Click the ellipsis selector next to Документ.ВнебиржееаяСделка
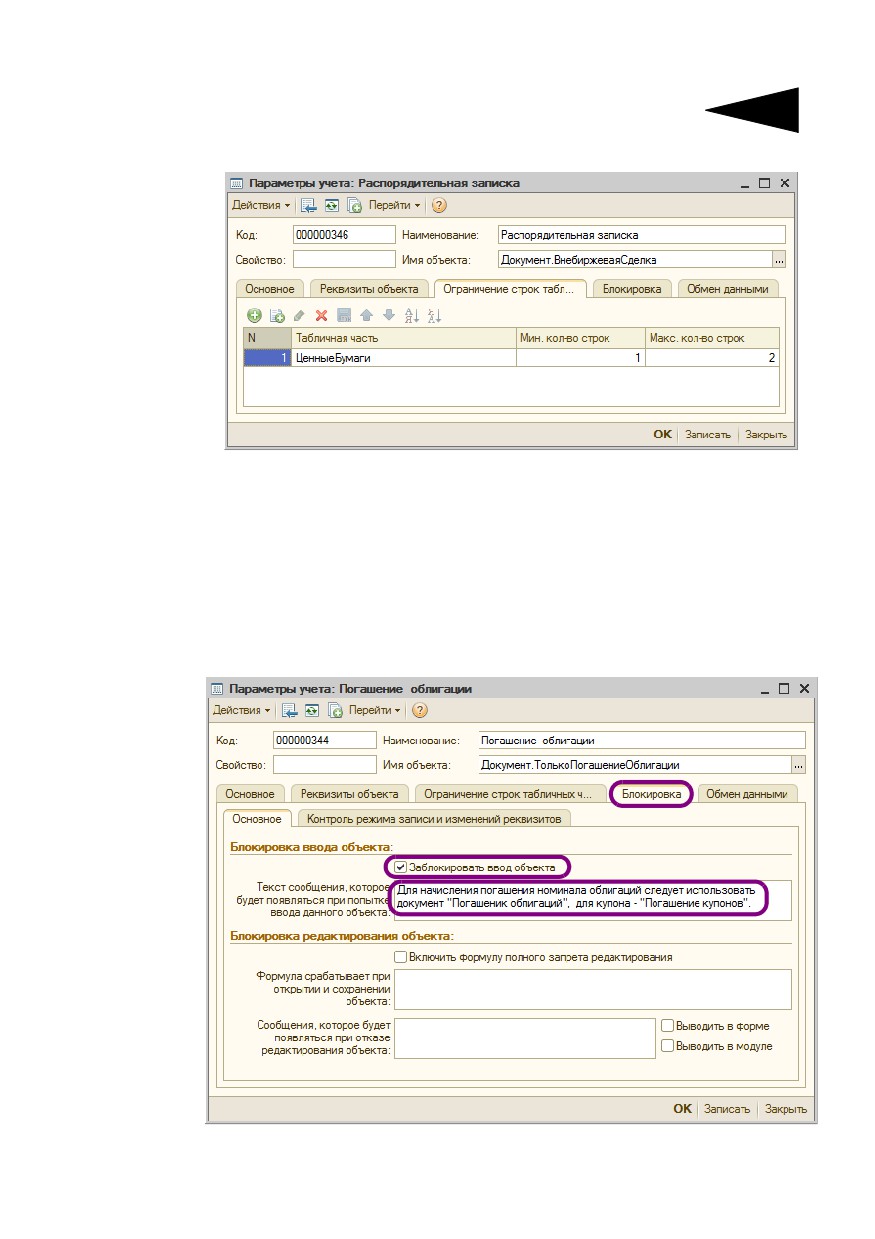The height and width of the screenshot is (1239, 875). click(x=779, y=260)
